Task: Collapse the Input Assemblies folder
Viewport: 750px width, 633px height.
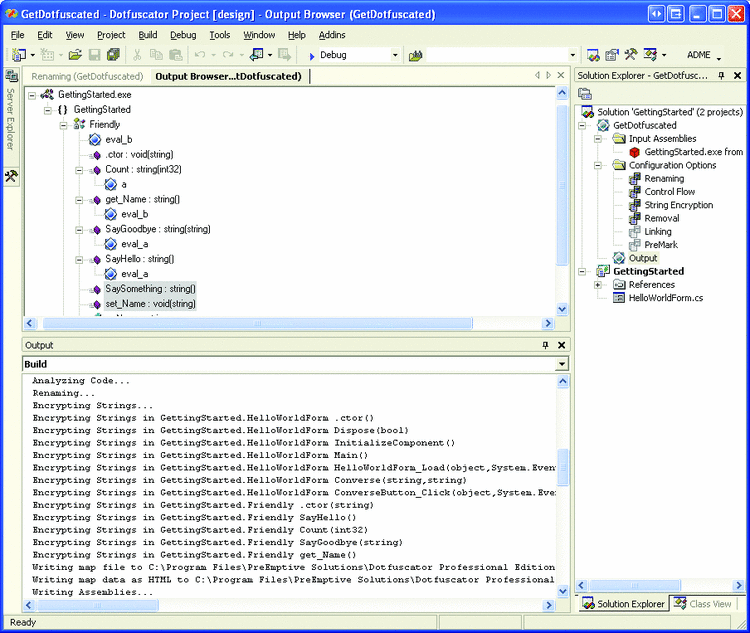Action: click(x=598, y=139)
